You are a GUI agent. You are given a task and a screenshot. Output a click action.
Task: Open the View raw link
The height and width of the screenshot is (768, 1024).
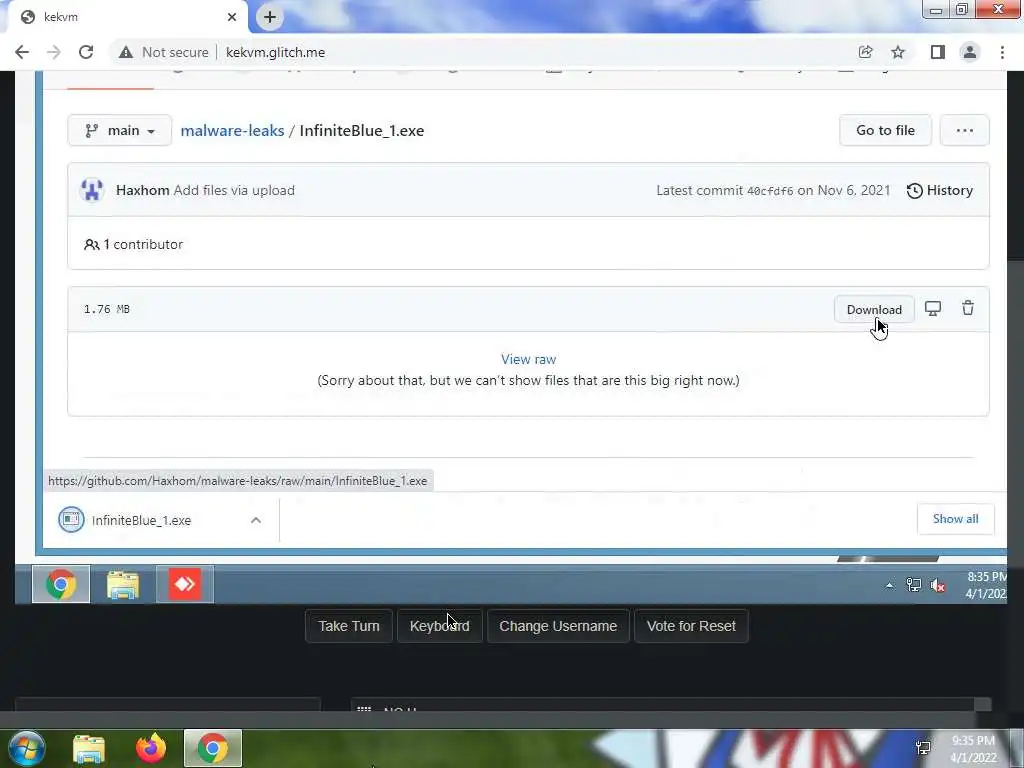528,359
